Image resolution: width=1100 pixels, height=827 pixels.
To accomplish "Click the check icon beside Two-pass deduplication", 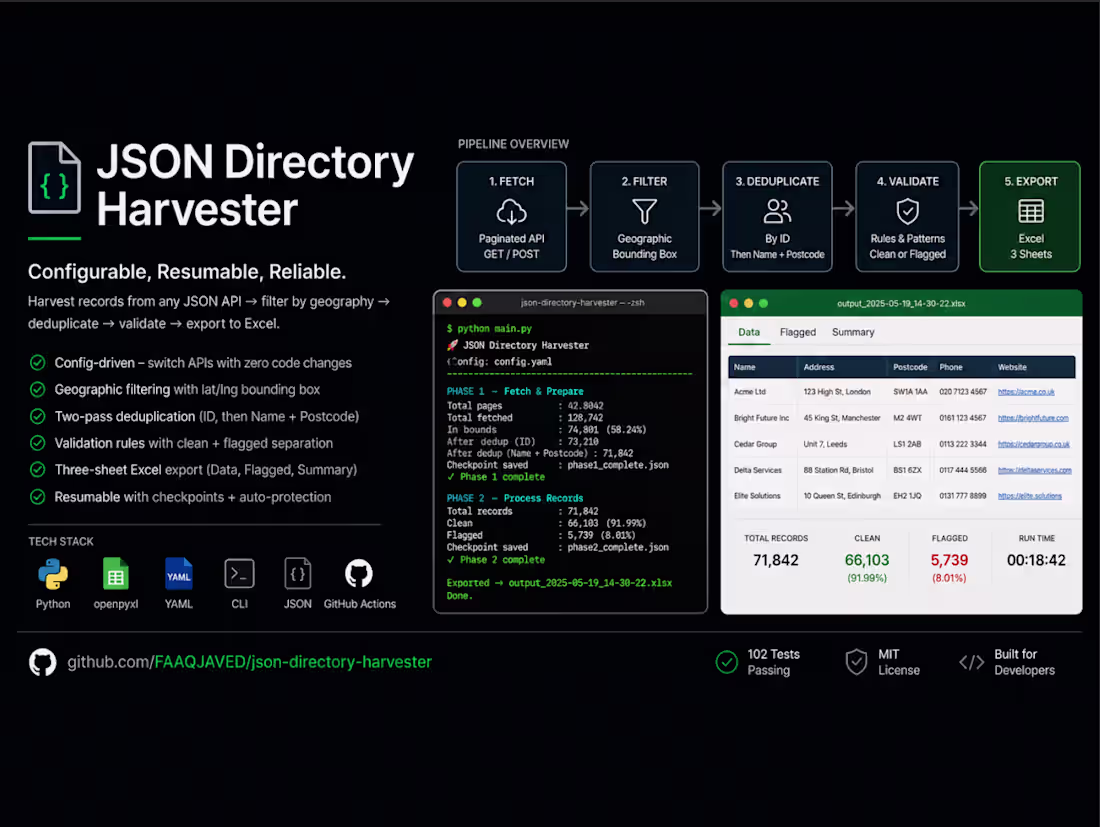I will tap(38, 417).
